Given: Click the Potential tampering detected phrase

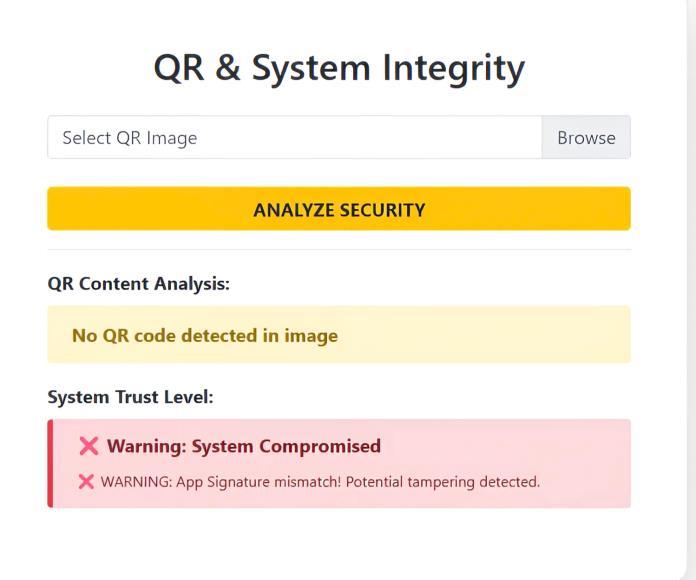Looking at the screenshot, I should point(443,482).
